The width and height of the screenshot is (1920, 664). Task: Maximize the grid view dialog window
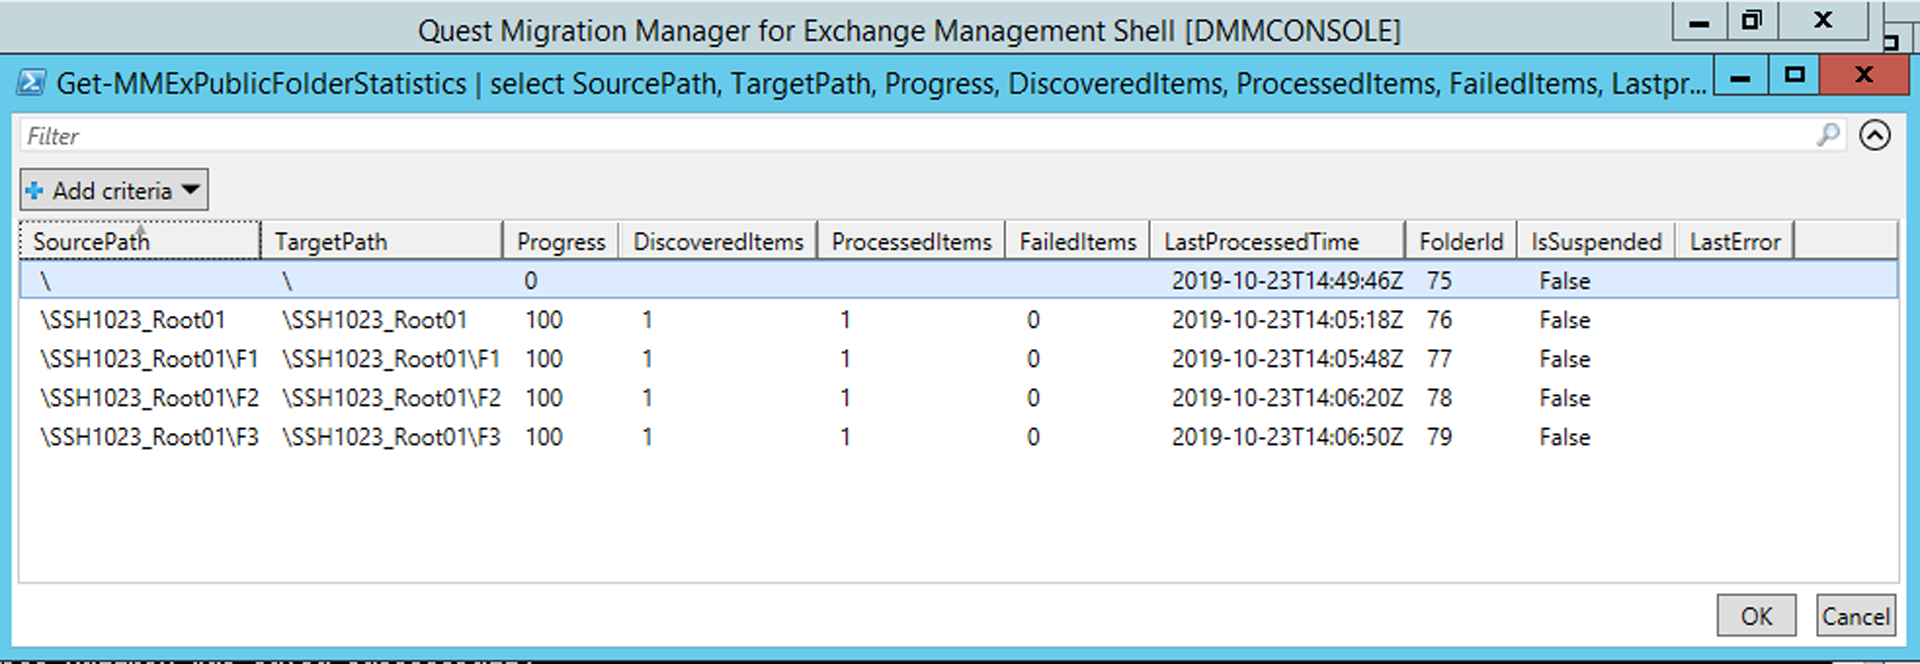1794,75
